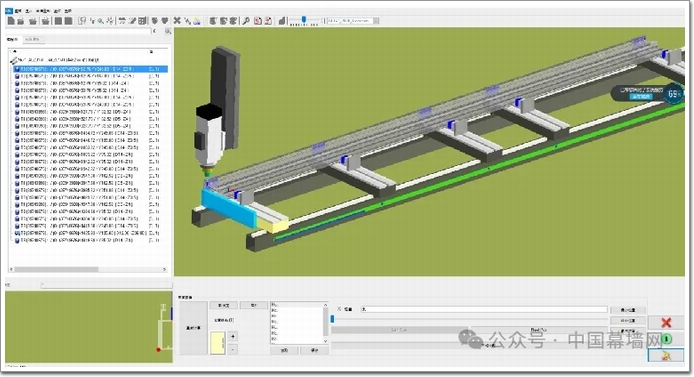694x377 pixels.
Task: Switch to the second tab in the left panel
Action: coord(32,39)
